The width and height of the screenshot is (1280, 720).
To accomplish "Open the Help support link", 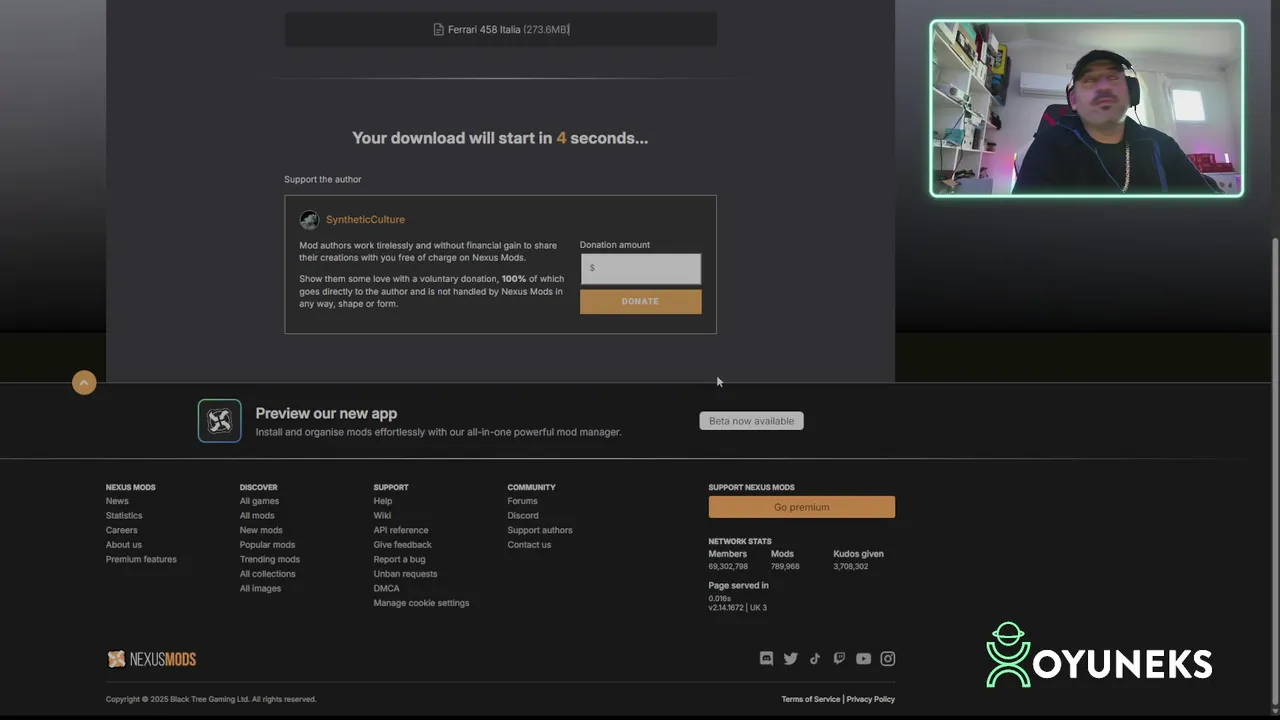I will pos(383,501).
